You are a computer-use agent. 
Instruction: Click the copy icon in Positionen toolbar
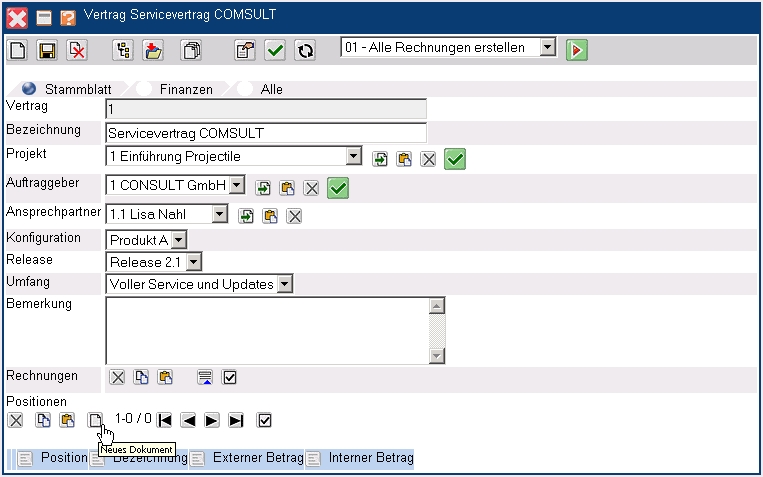tap(43, 420)
